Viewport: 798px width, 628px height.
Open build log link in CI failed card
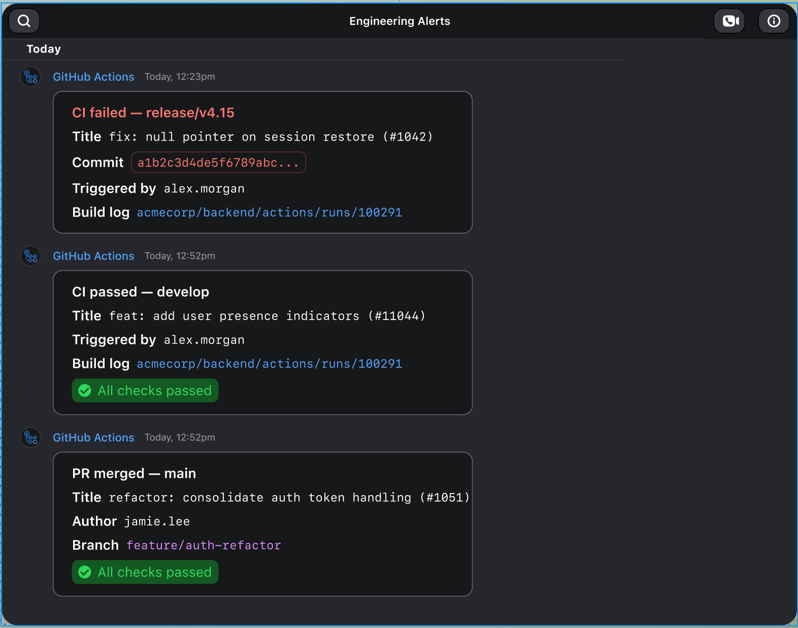click(269, 213)
